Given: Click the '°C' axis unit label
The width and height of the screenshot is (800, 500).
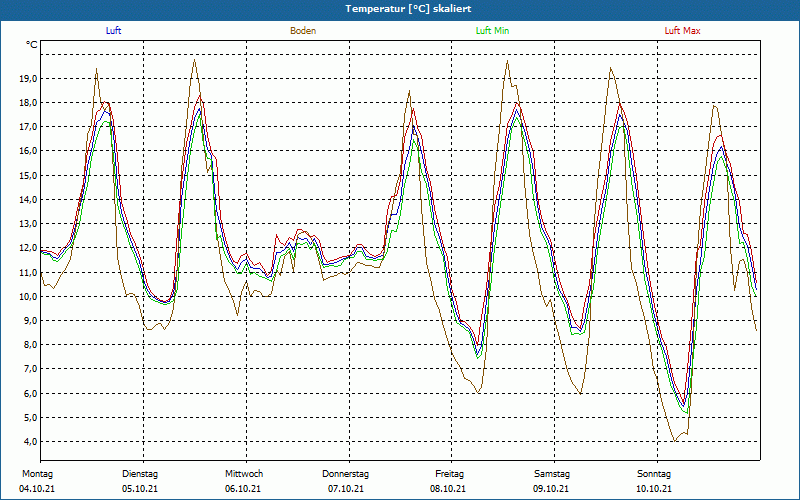Looking at the screenshot, I should tap(32, 45).
